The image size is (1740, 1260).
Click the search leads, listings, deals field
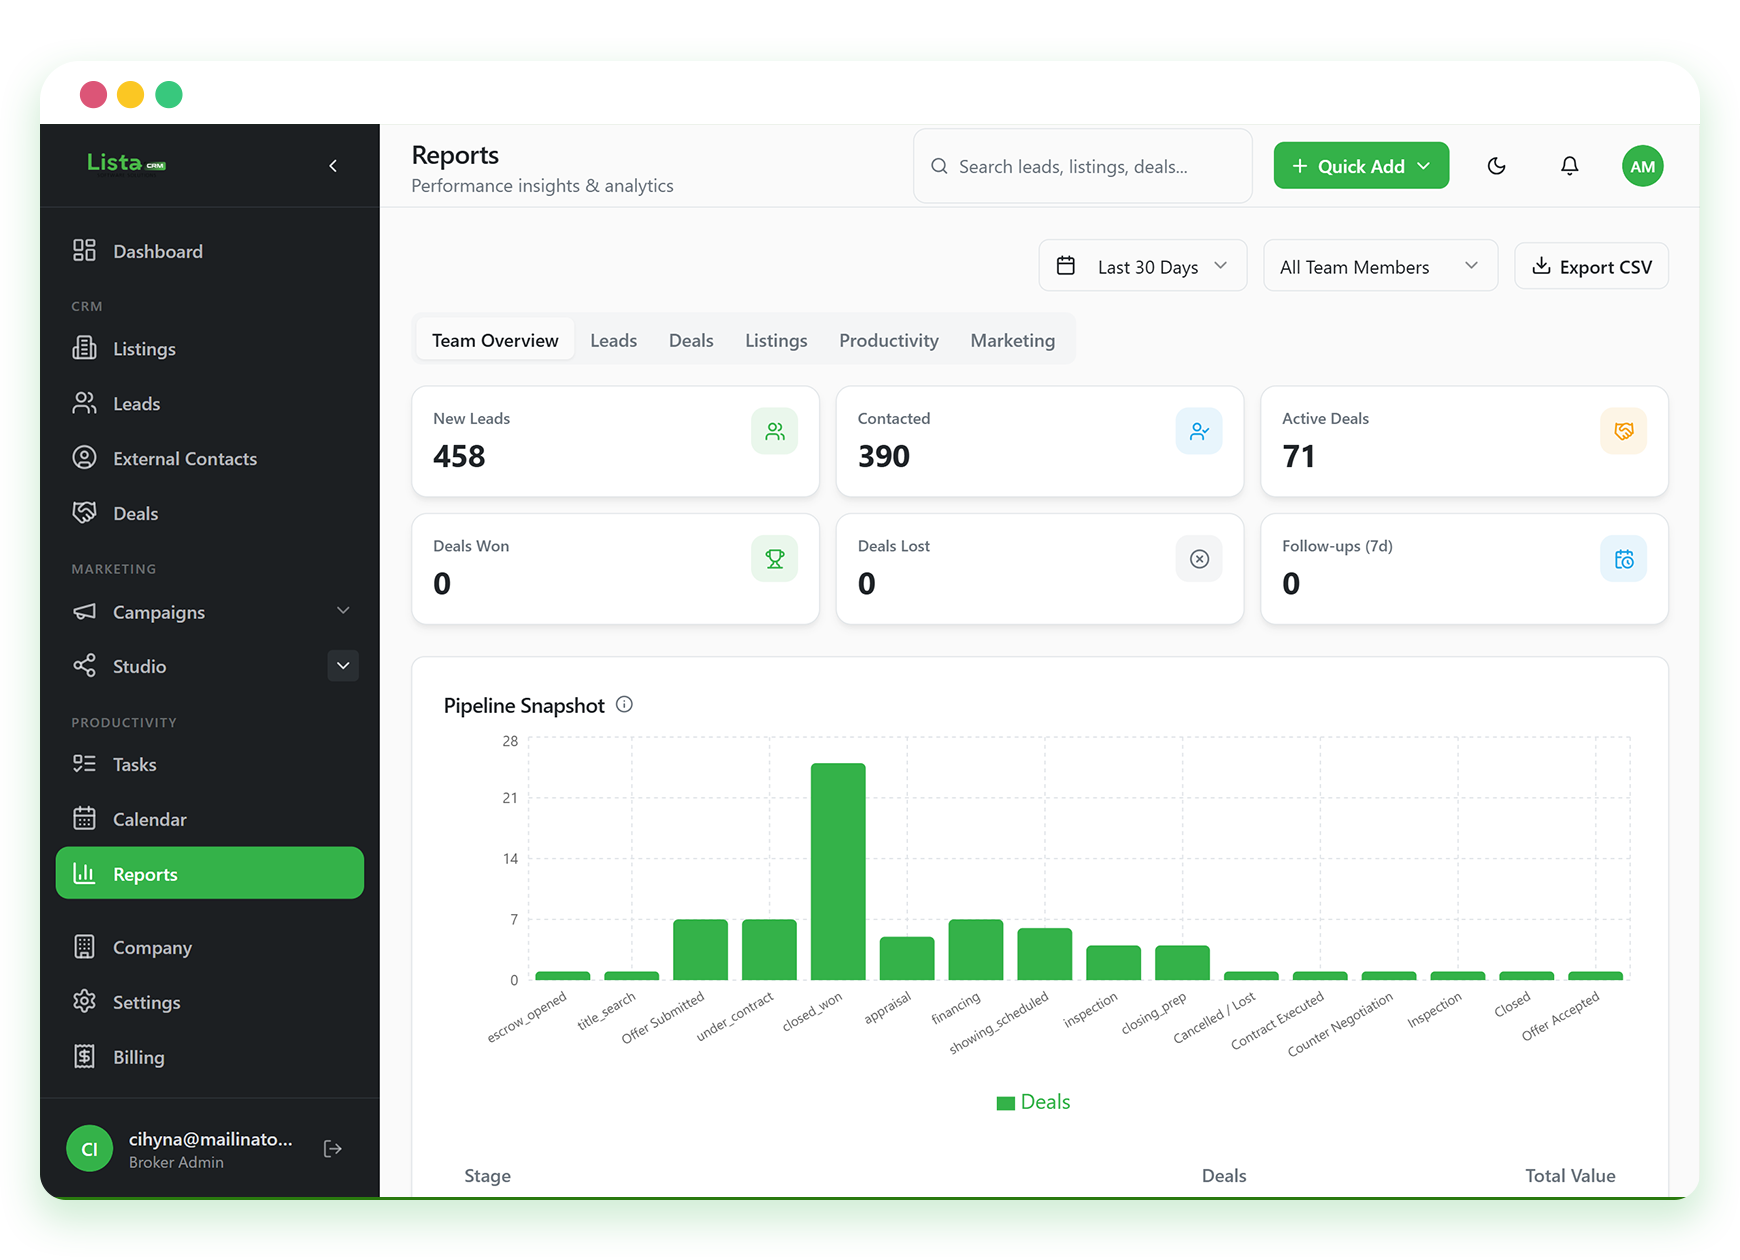1082,166
